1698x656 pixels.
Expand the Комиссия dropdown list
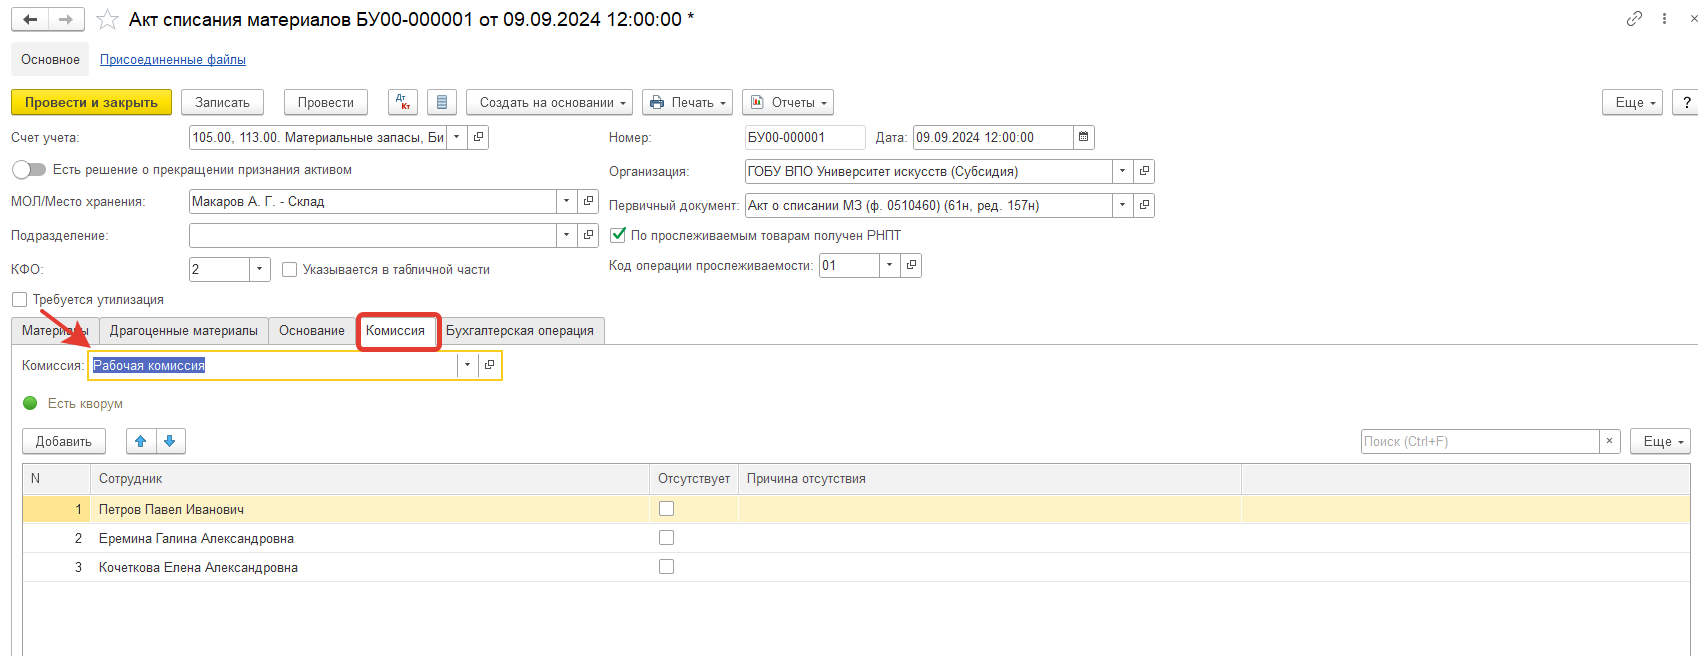467,365
